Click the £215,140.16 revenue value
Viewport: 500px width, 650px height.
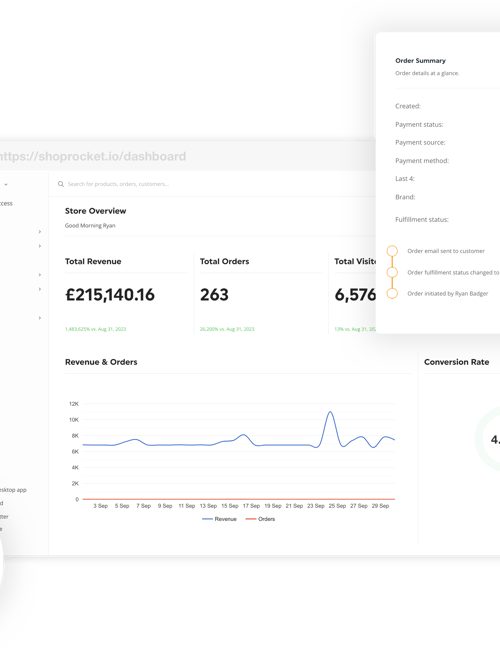pos(110,295)
